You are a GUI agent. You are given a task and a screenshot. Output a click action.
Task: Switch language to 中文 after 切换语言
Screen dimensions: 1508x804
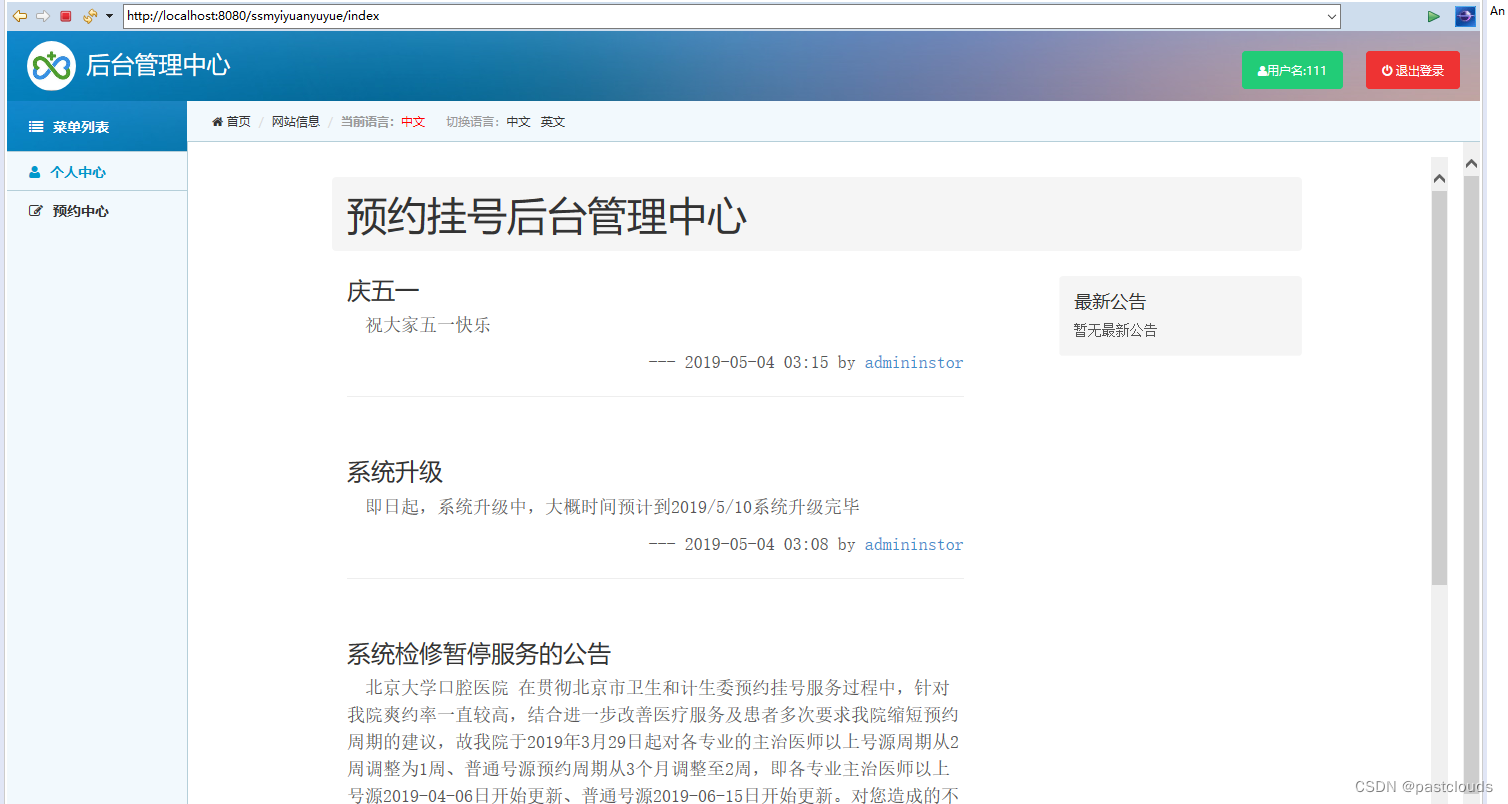518,122
